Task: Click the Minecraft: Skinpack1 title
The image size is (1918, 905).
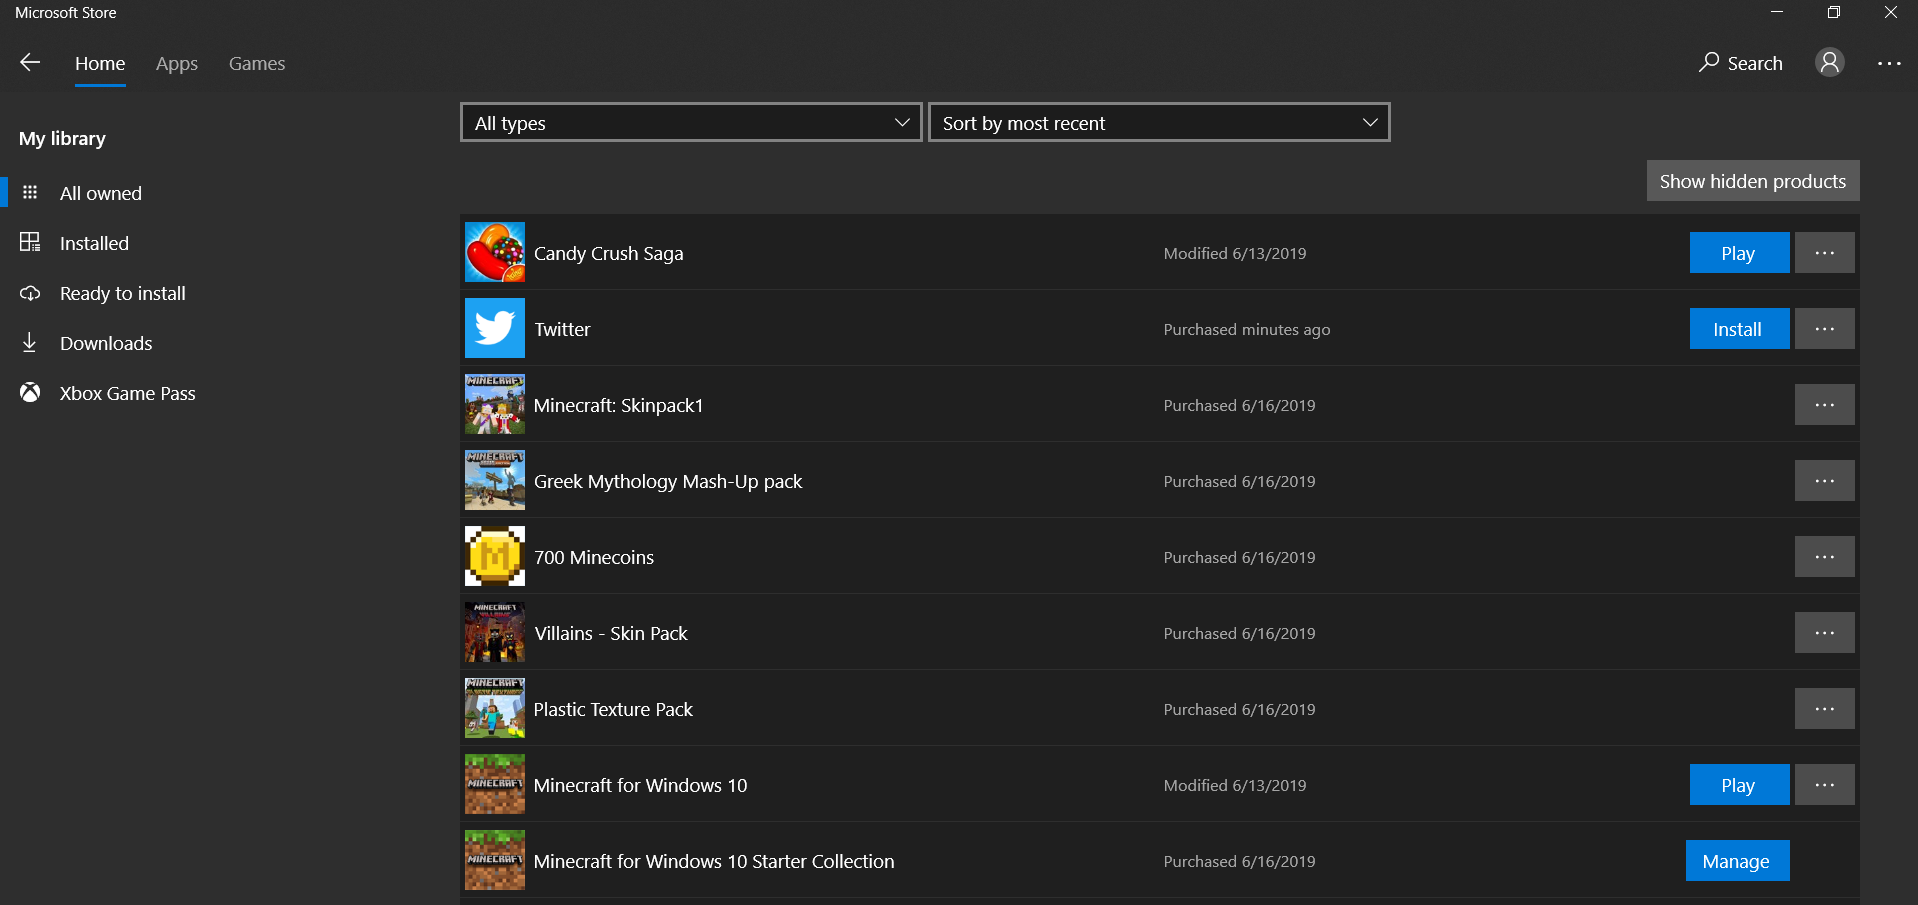Action: 619,405
